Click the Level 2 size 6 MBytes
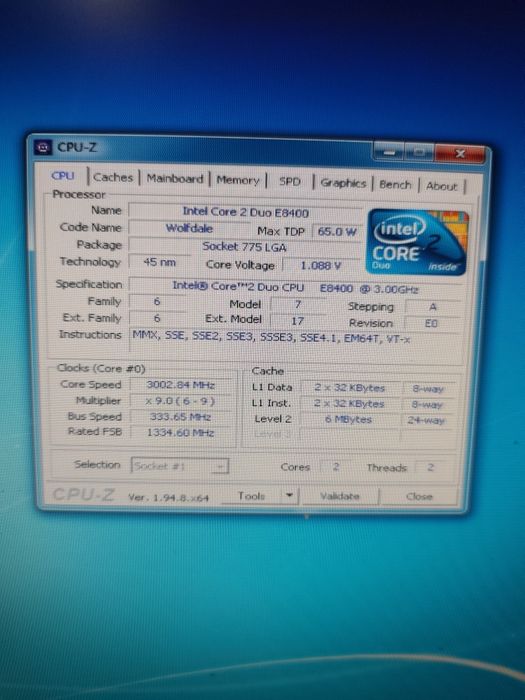 pos(349,420)
